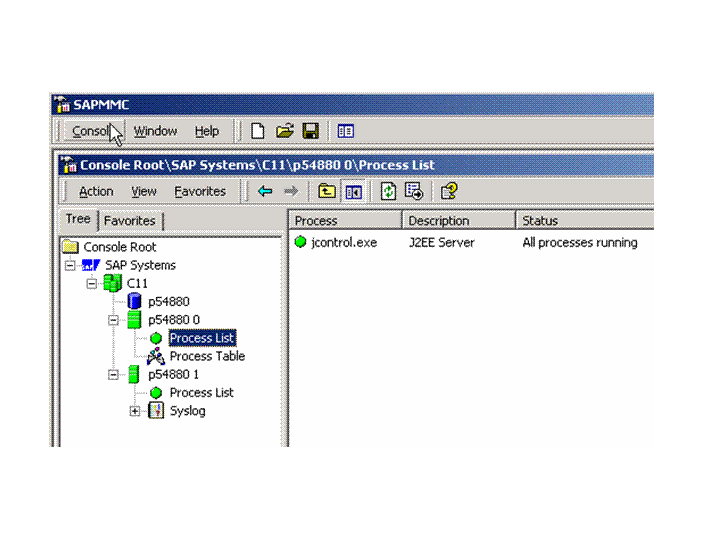Click the All processes running status cell
Screen dimensions: 720x540
click(580, 242)
